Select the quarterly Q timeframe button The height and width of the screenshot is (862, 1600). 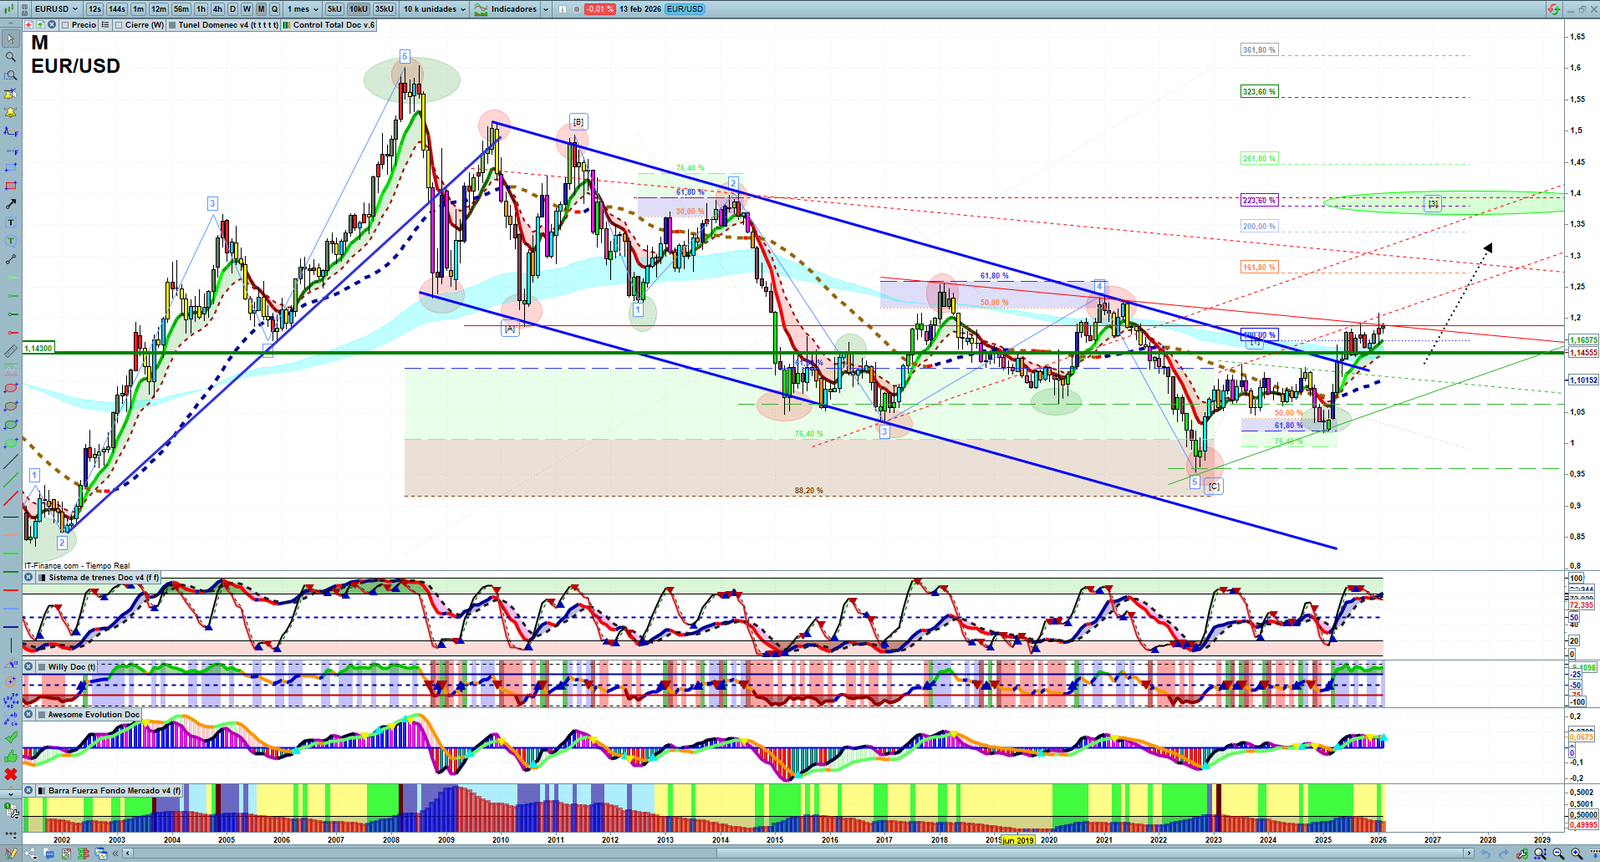[x=275, y=9]
